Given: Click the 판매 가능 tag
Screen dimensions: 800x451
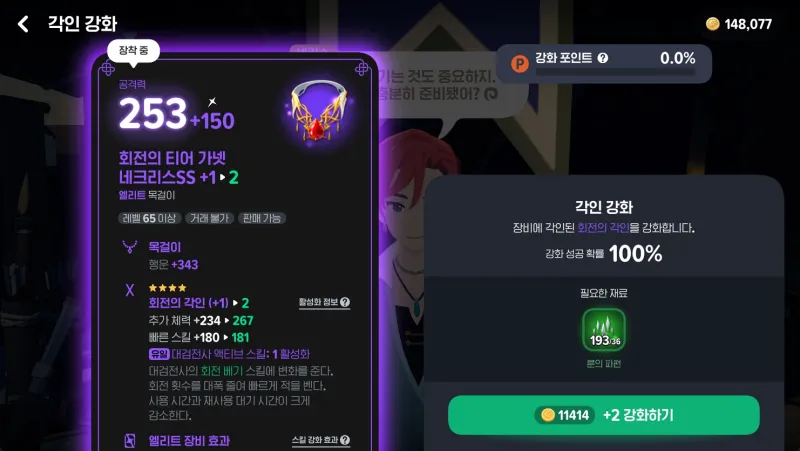Looking at the screenshot, I should (262, 218).
